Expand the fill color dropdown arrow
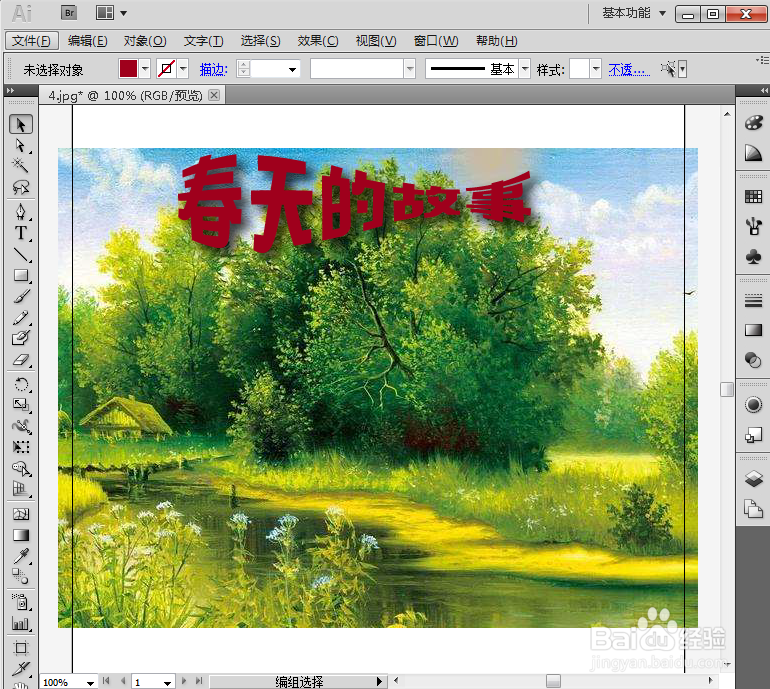 coord(145,69)
